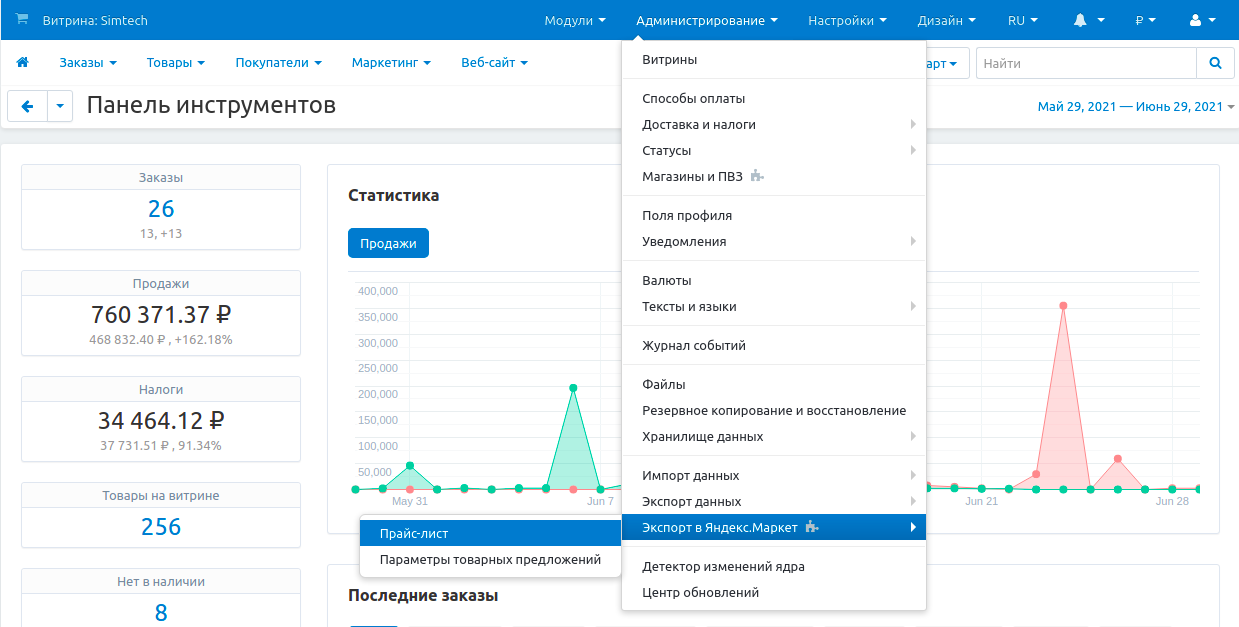Click the shopping cart storefront icon
Screen dimensions: 1239x627
22,20
